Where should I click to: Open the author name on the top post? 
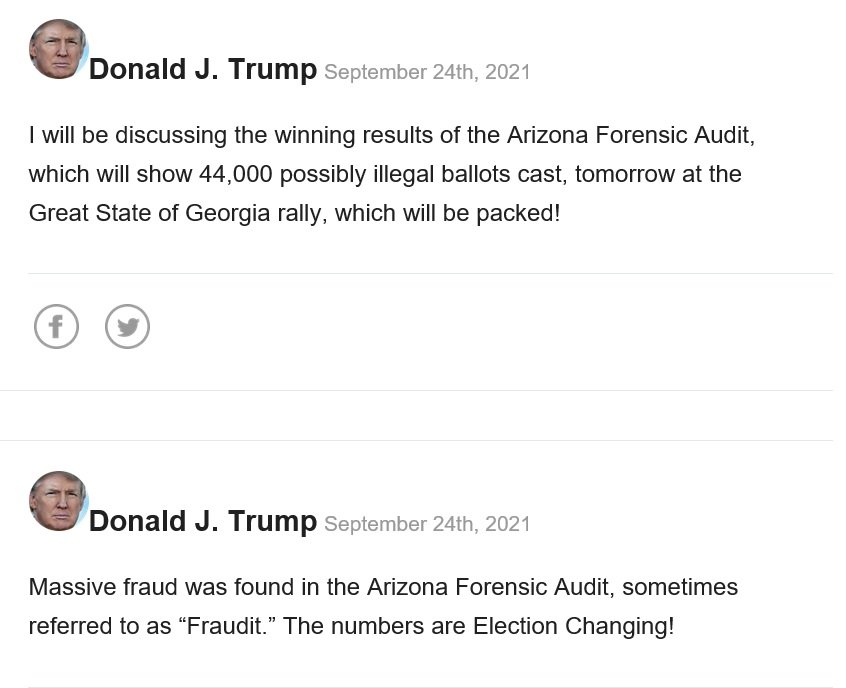click(x=203, y=70)
